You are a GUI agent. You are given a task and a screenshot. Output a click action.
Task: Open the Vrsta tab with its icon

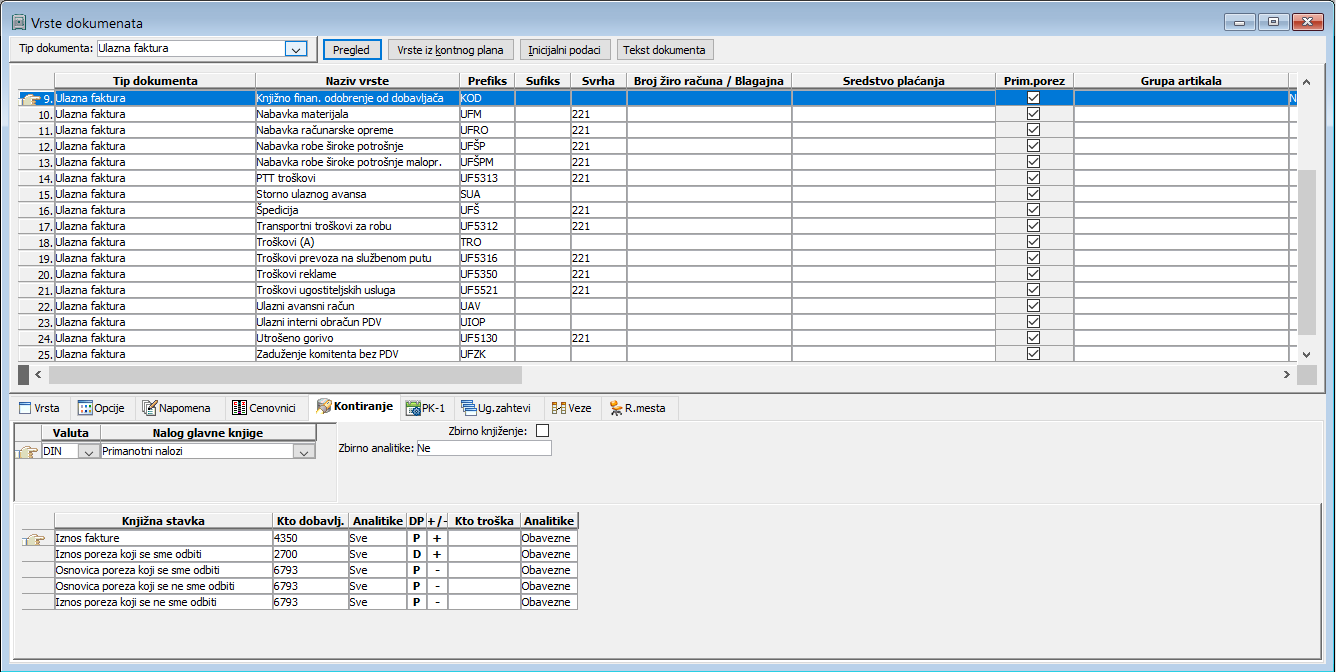click(x=26, y=408)
